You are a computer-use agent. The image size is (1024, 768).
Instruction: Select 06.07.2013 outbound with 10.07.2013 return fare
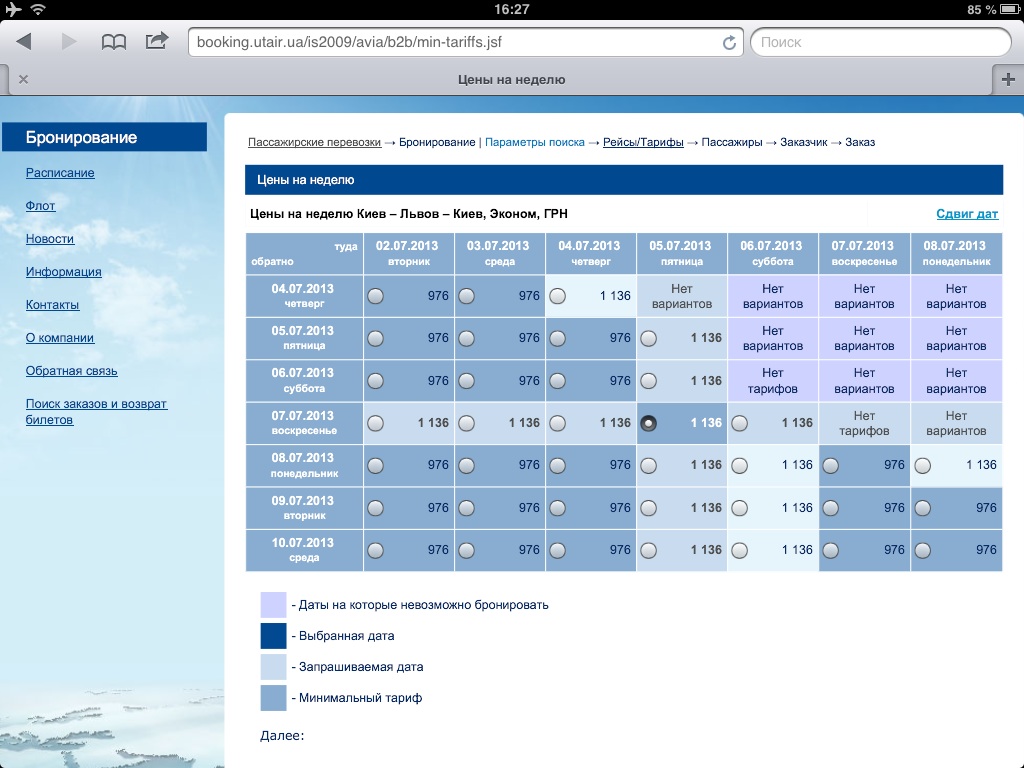740,550
